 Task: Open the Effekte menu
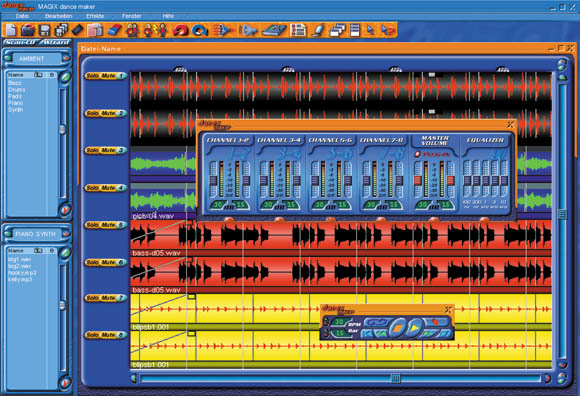[95, 16]
